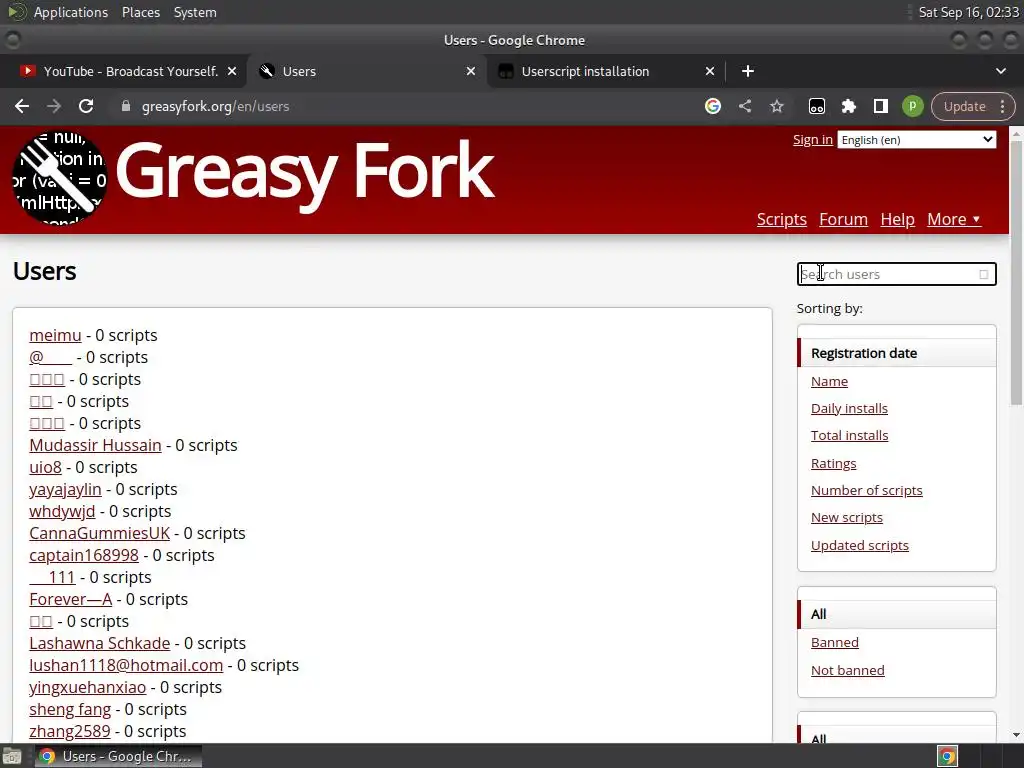Open a new tab with plus icon
1024x768 pixels.
pos(748,71)
